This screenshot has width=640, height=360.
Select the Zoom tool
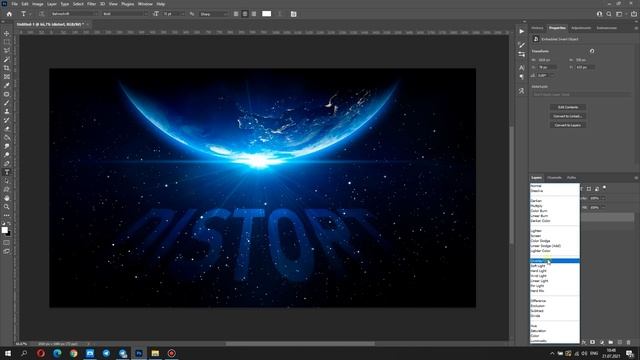pyautogui.click(x=7, y=207)
